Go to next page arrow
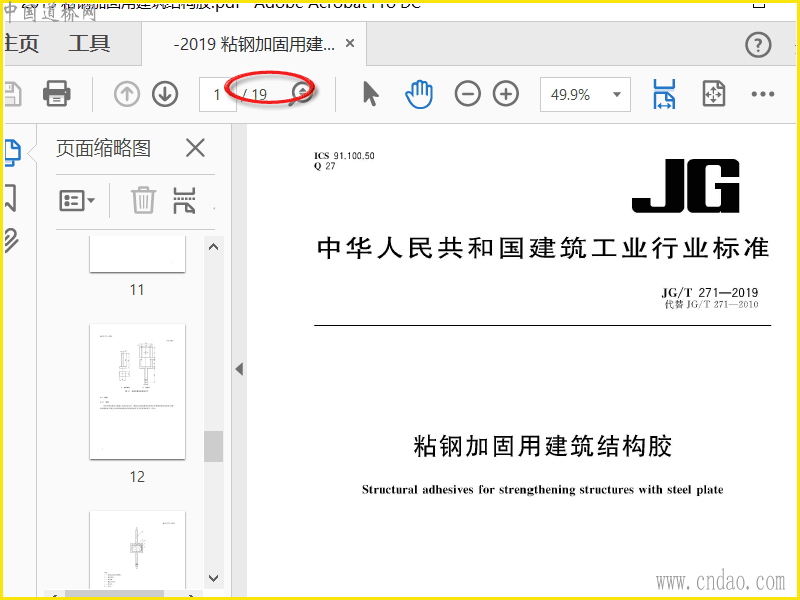Screen dimensions: 800x600 (165, 94)
